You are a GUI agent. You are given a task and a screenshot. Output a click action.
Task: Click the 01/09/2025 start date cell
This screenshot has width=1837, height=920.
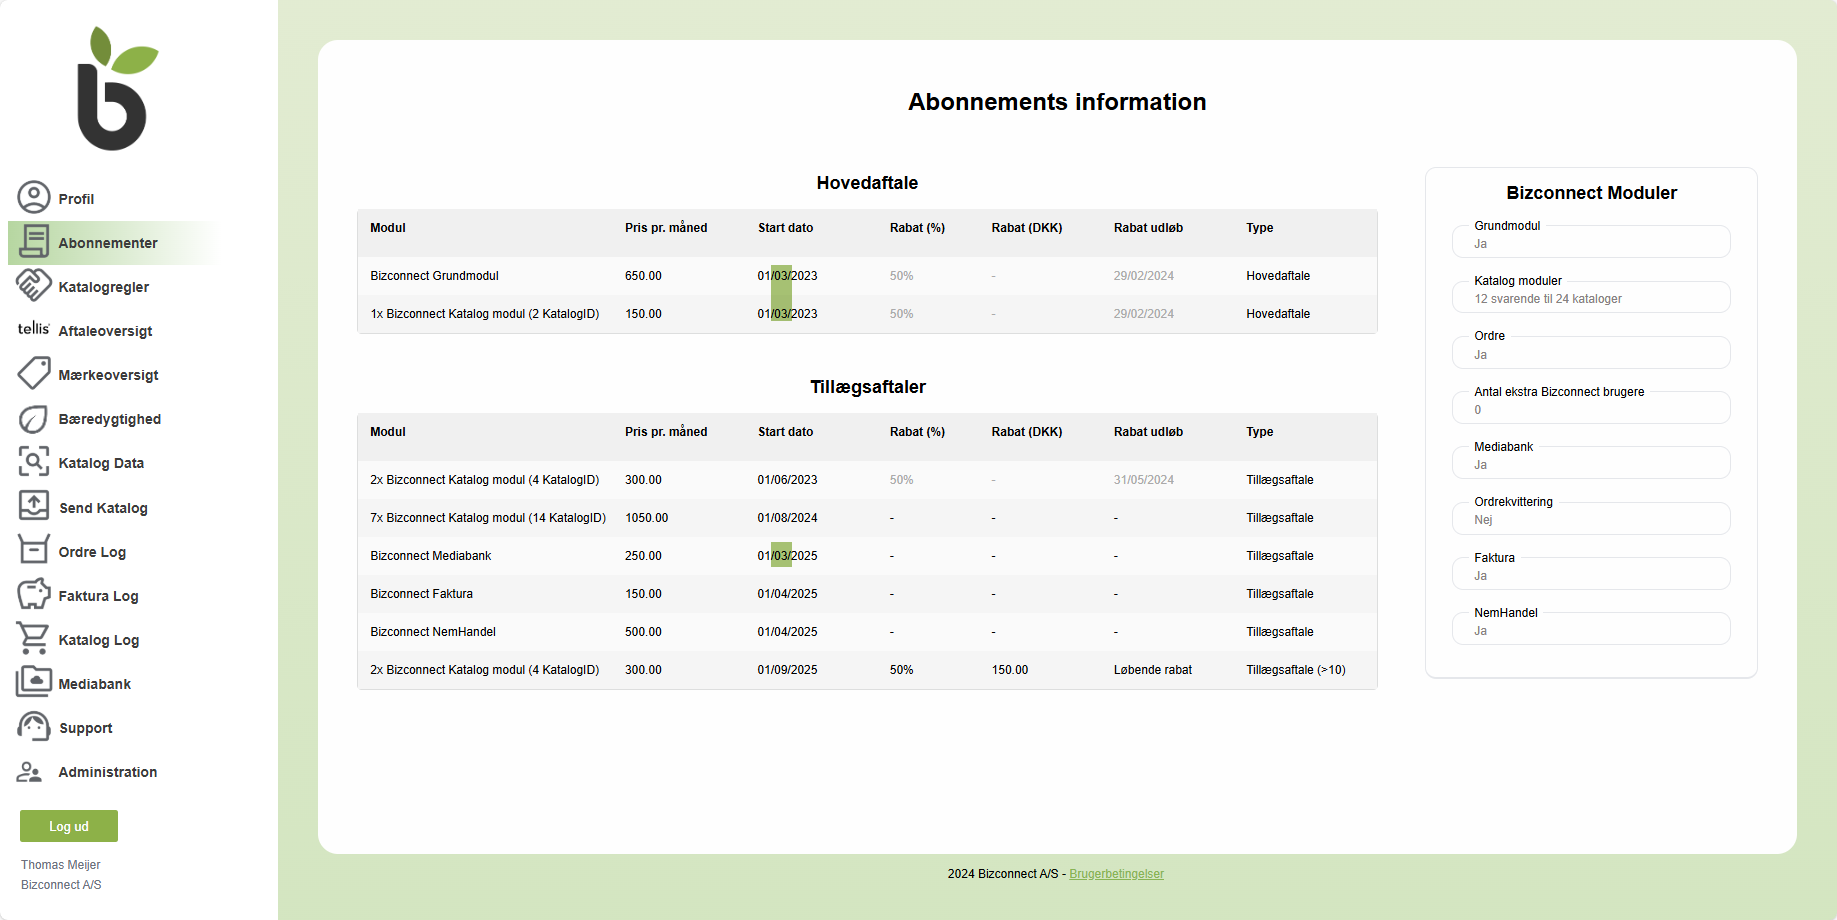pyautogui.click(x=787, y=670)
